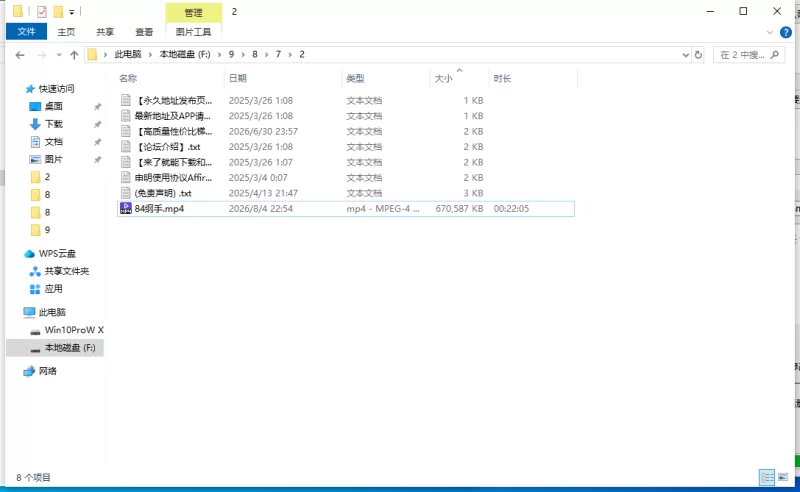800x492 pixels.
Task: Open WPS云盘 in navigation pane
Action: coord(57,253)
